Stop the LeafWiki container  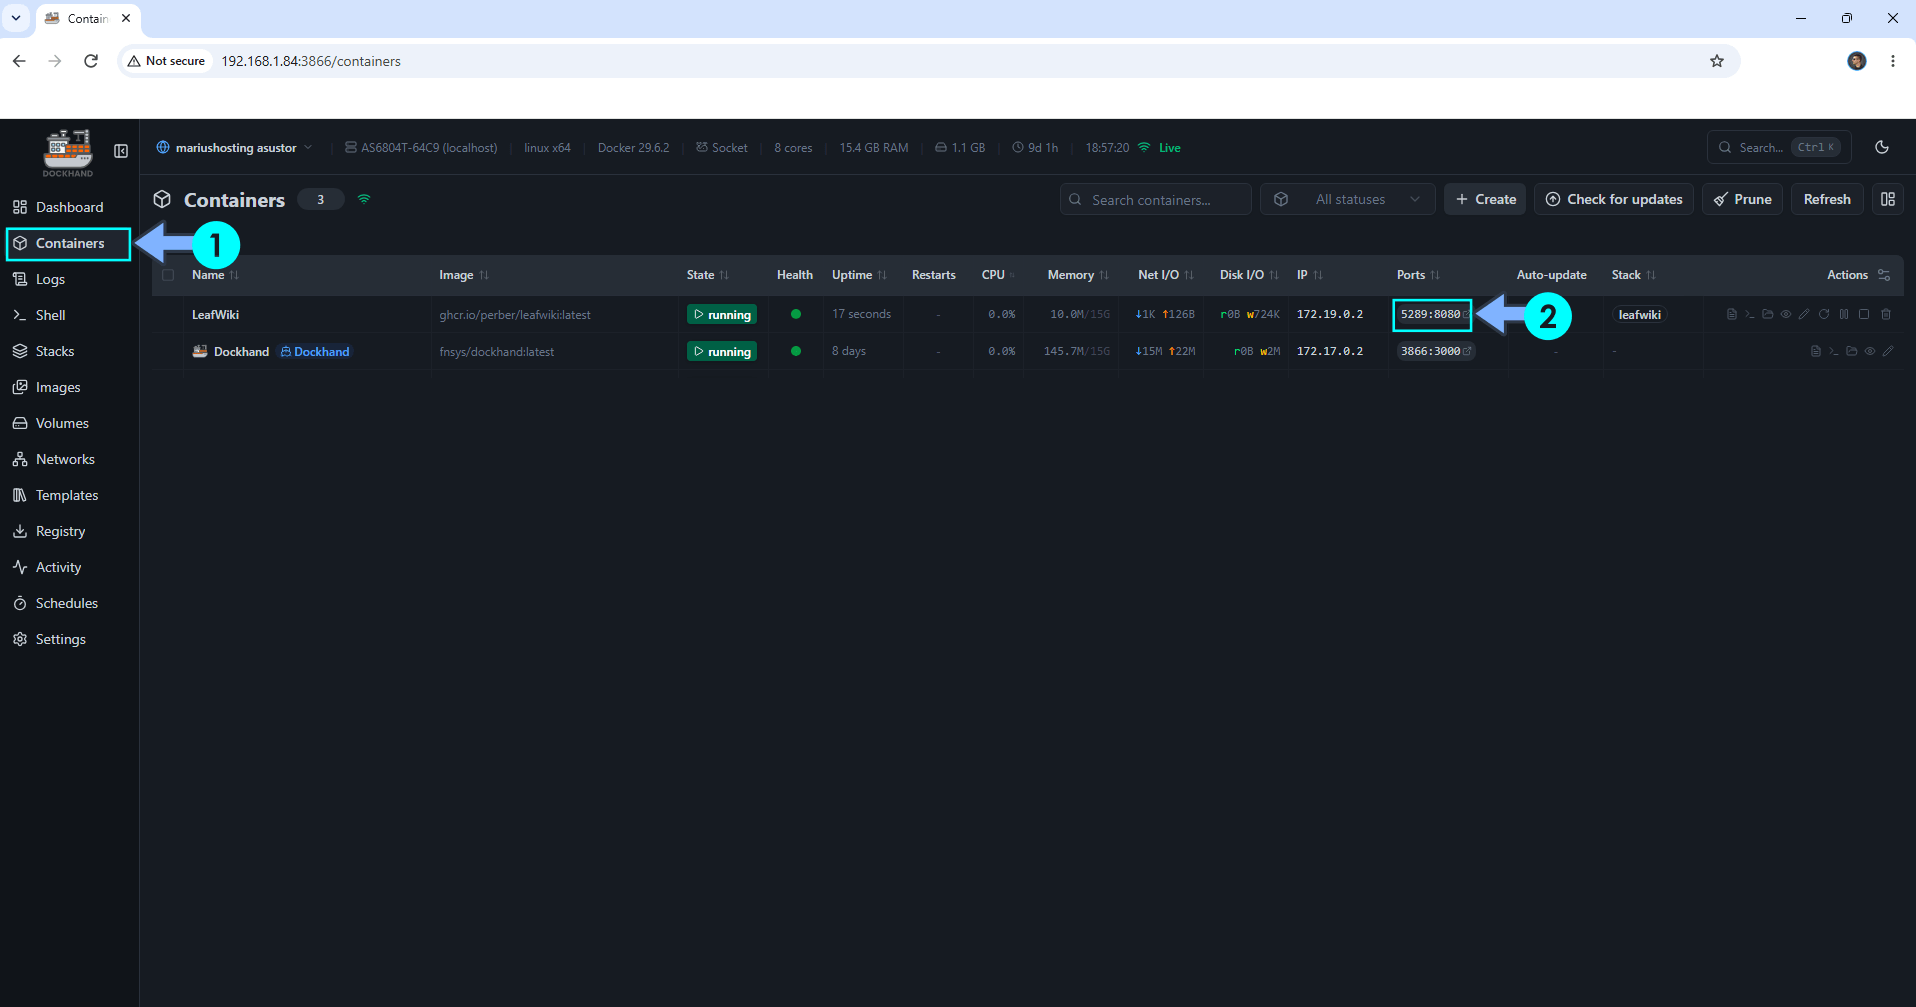[1864, 314]
